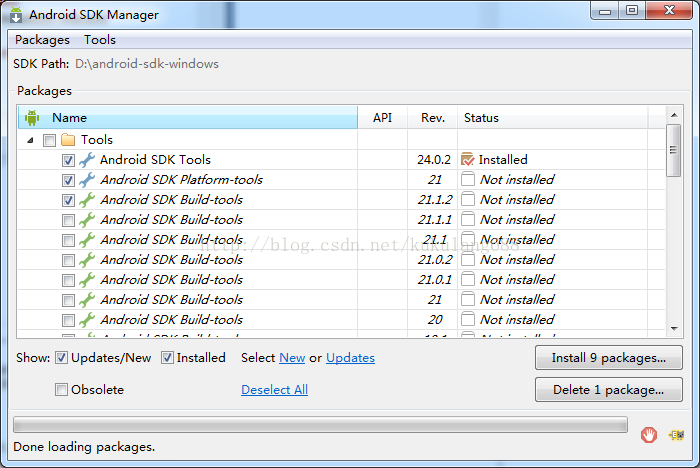
Task: Open the Packages menu
Action: pyautogui.click(x=42, y=40)
